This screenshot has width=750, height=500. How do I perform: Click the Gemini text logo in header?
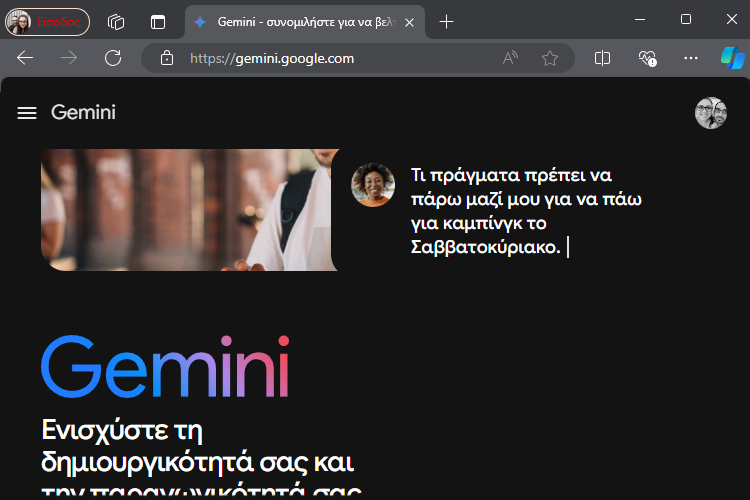coord(83,112)
